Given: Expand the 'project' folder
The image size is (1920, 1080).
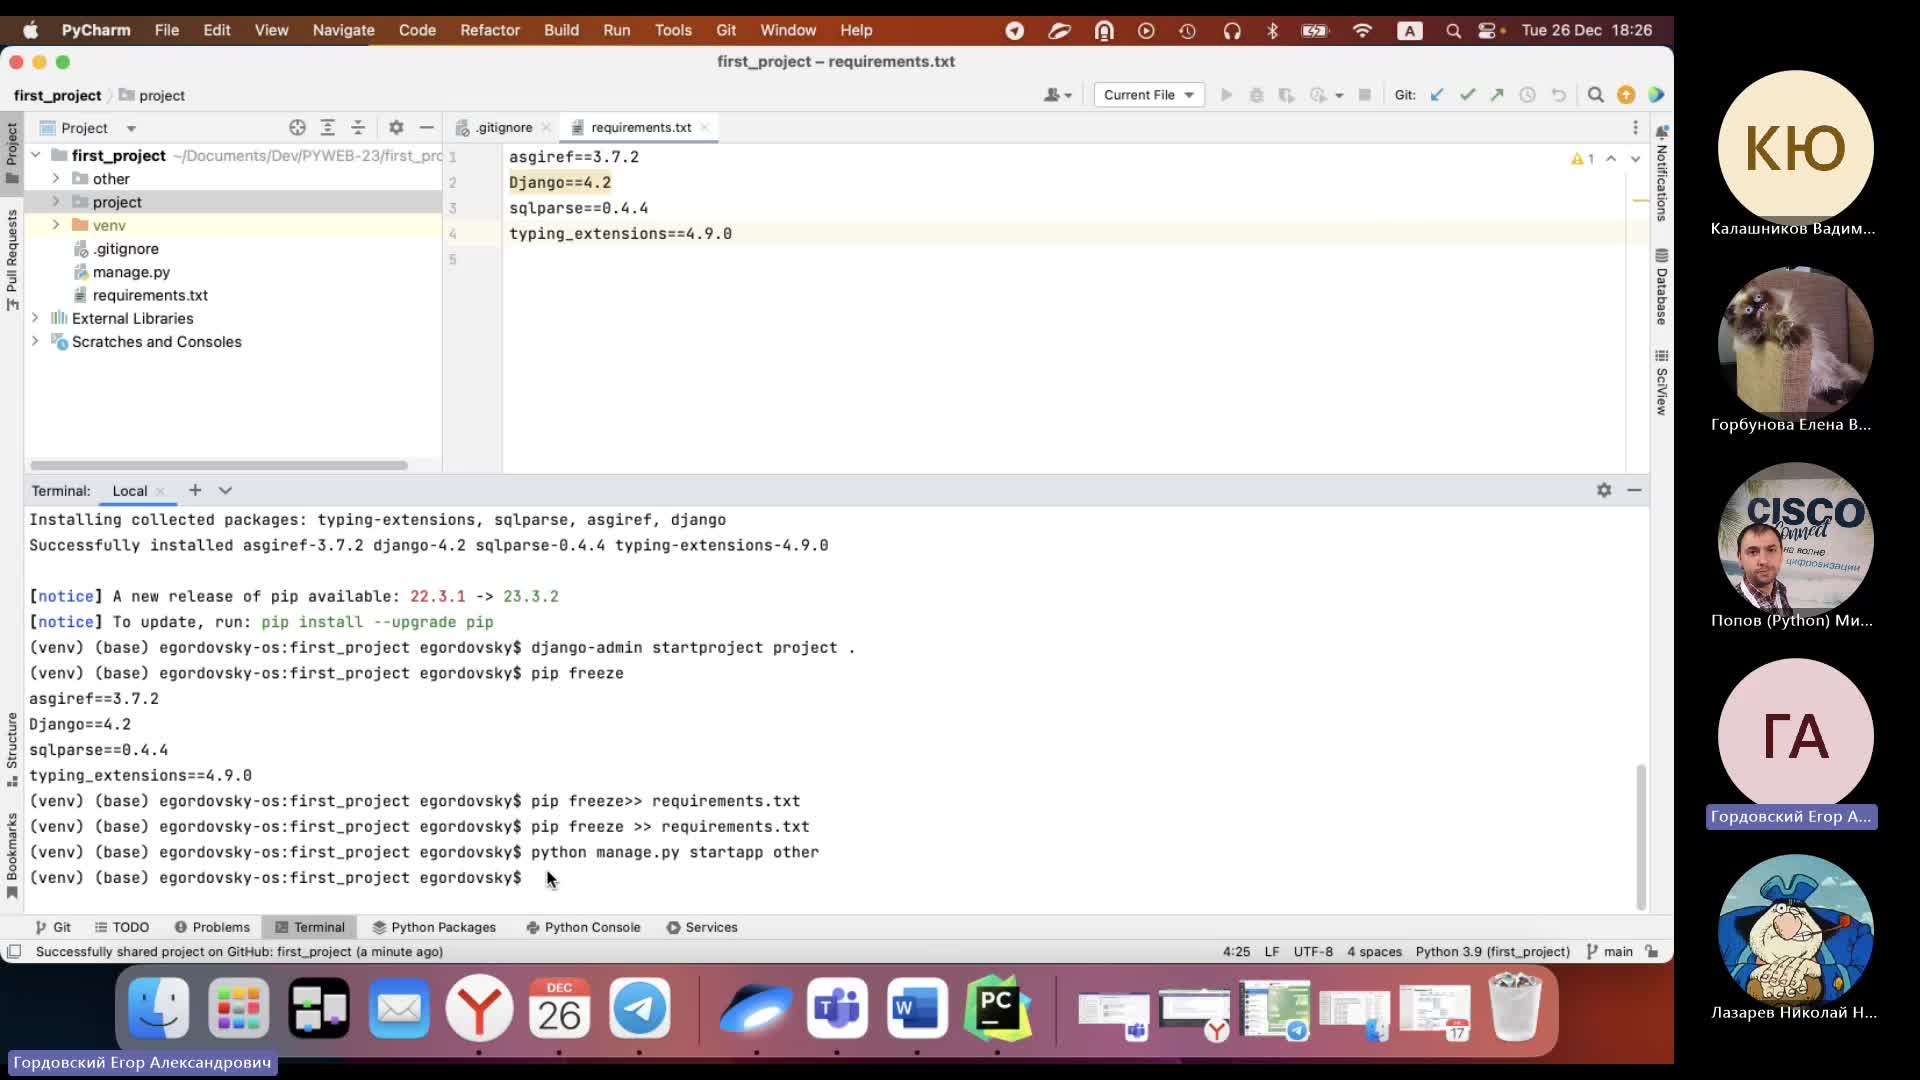Looking at the screenshot, I should [56, 202].
